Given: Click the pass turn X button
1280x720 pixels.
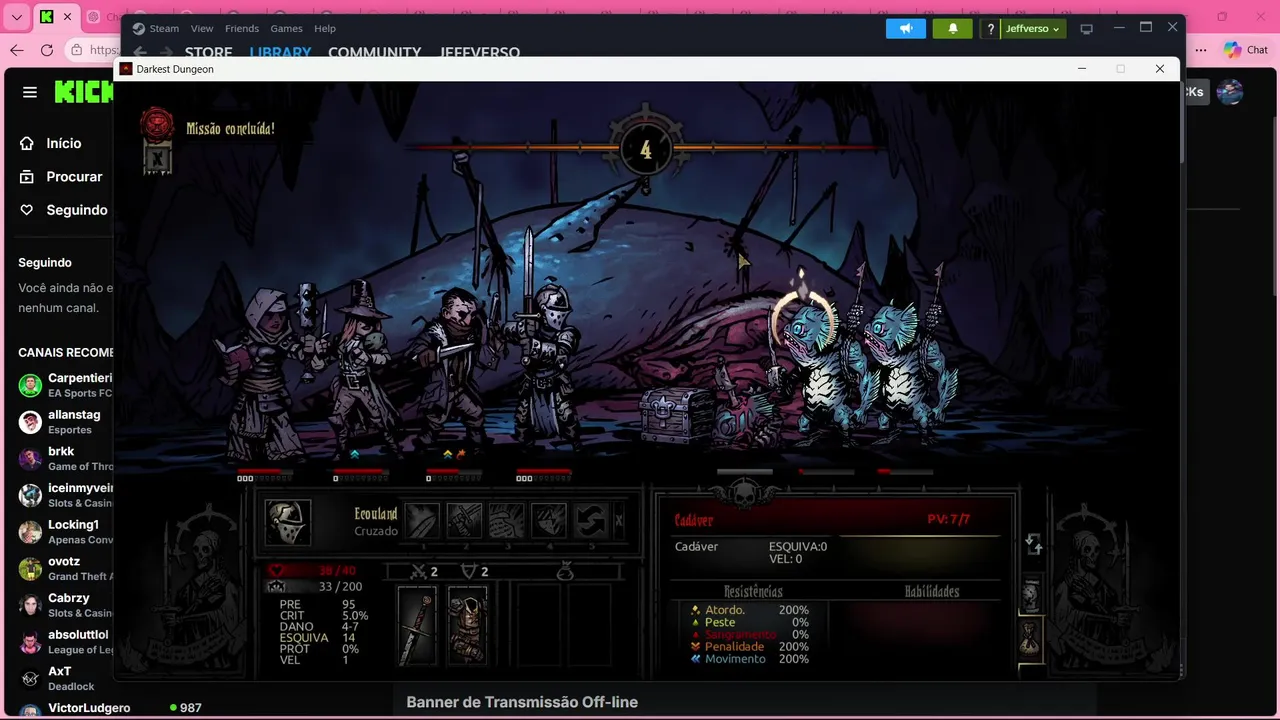Looking at the screenshot, I should pyautogui.click(x=618, y=521).
